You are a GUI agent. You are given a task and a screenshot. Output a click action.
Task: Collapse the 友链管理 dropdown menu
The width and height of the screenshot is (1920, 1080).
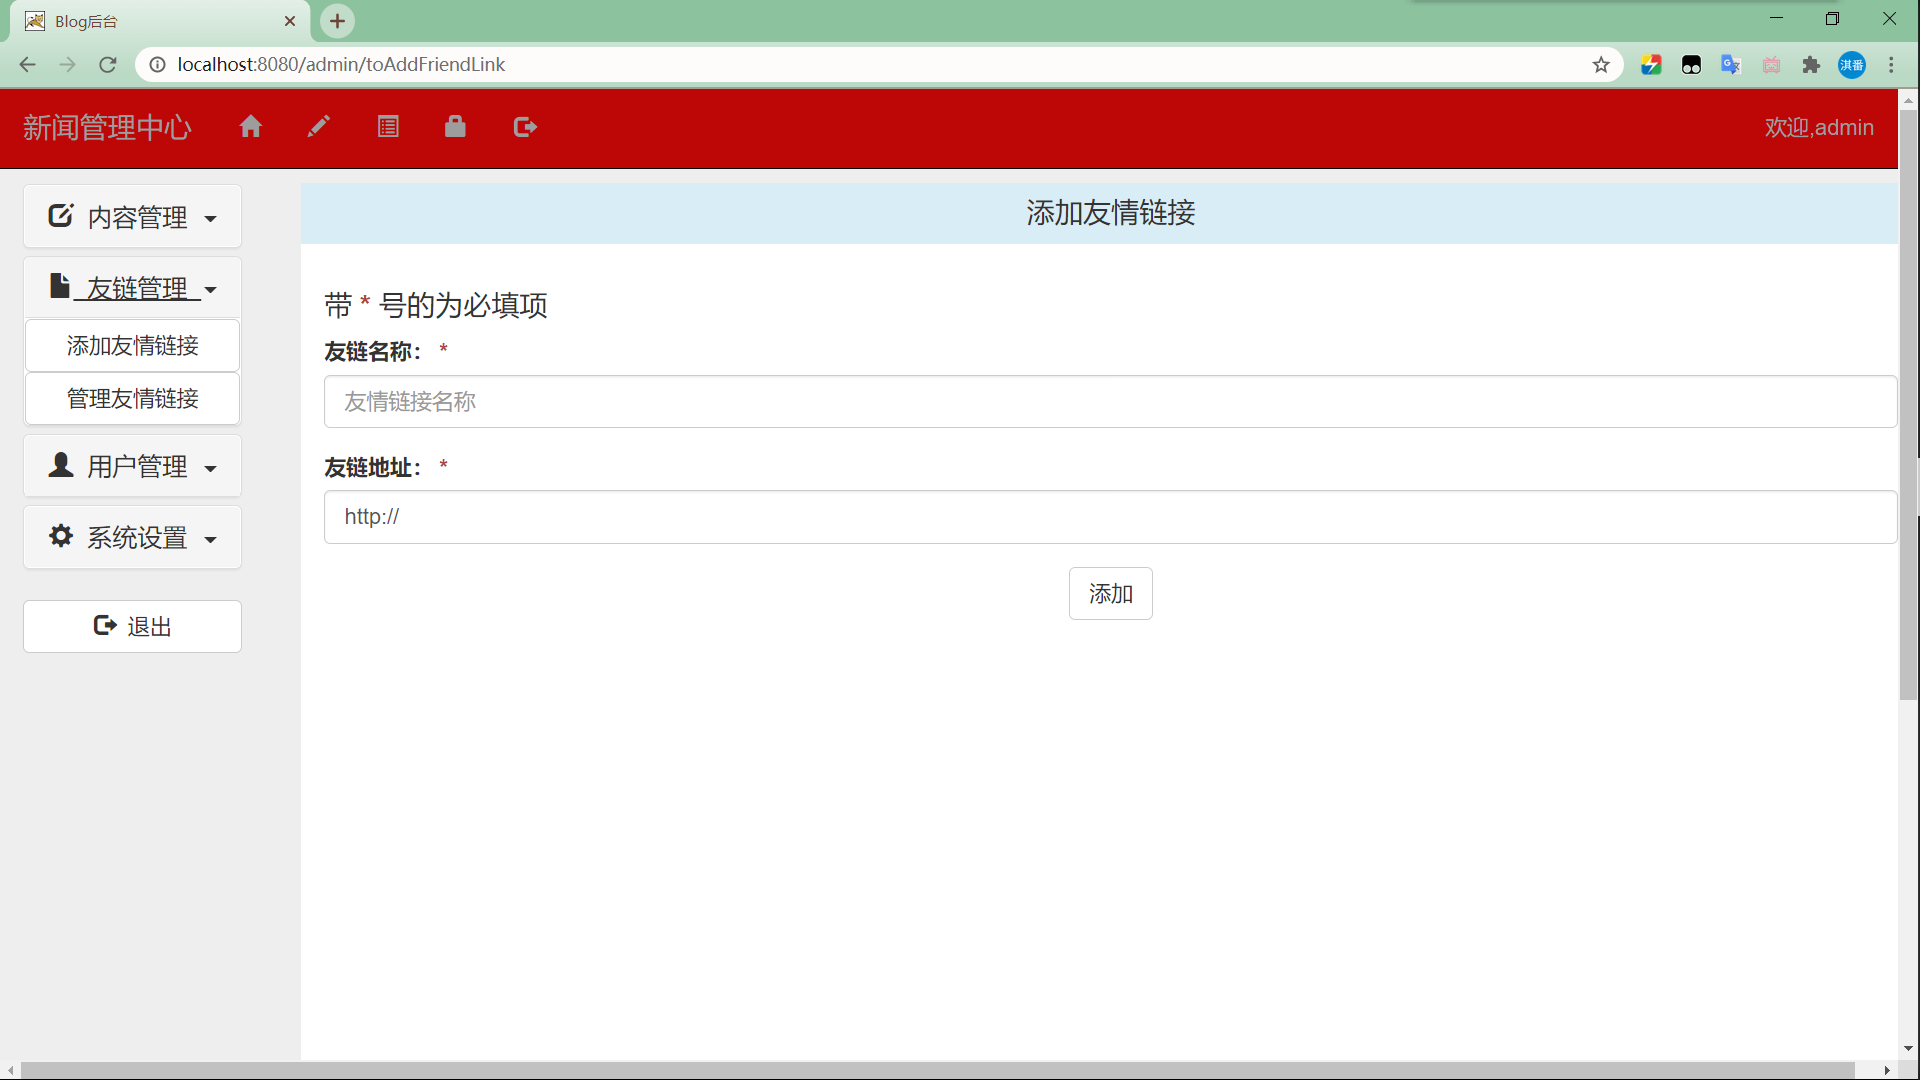[132, 288]
